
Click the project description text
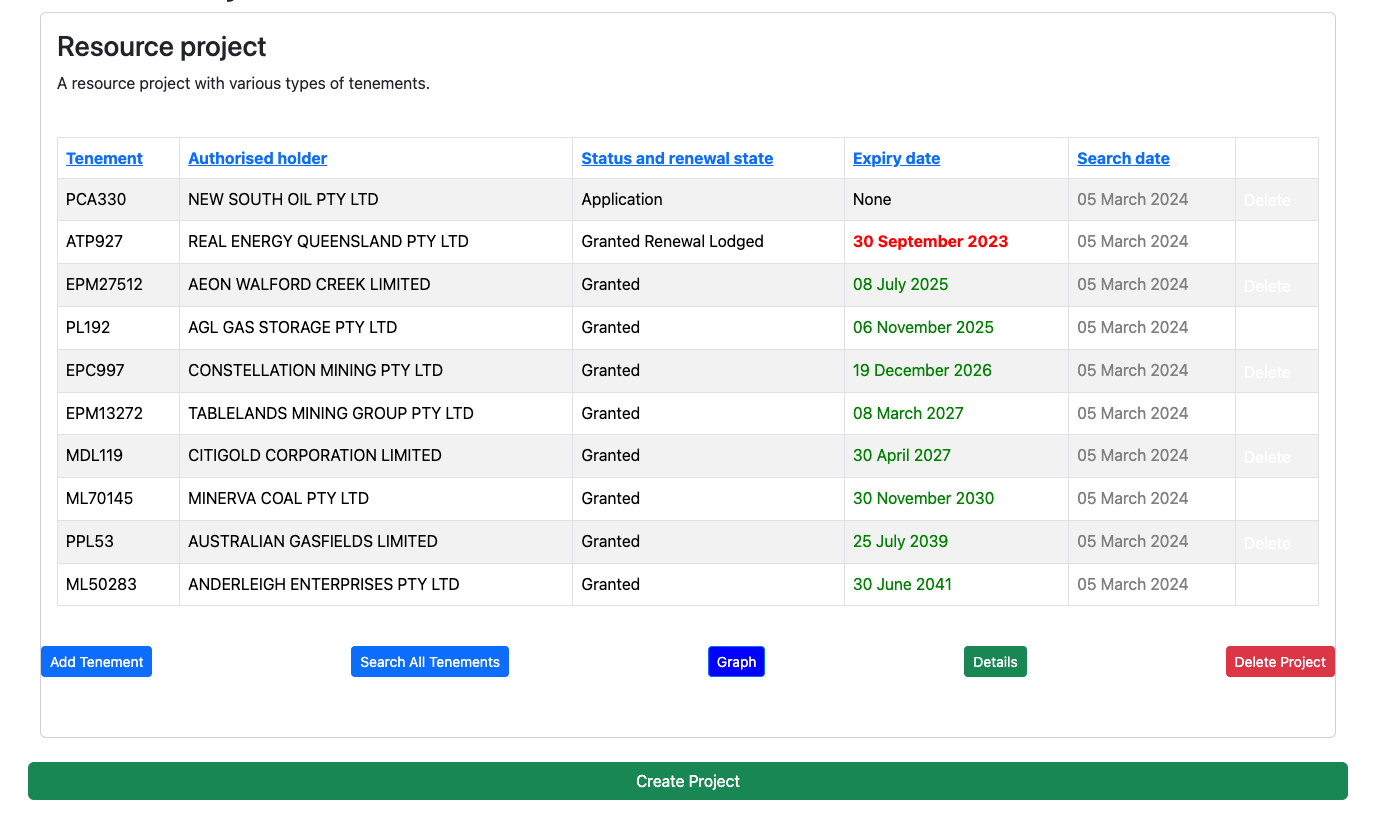243,83
